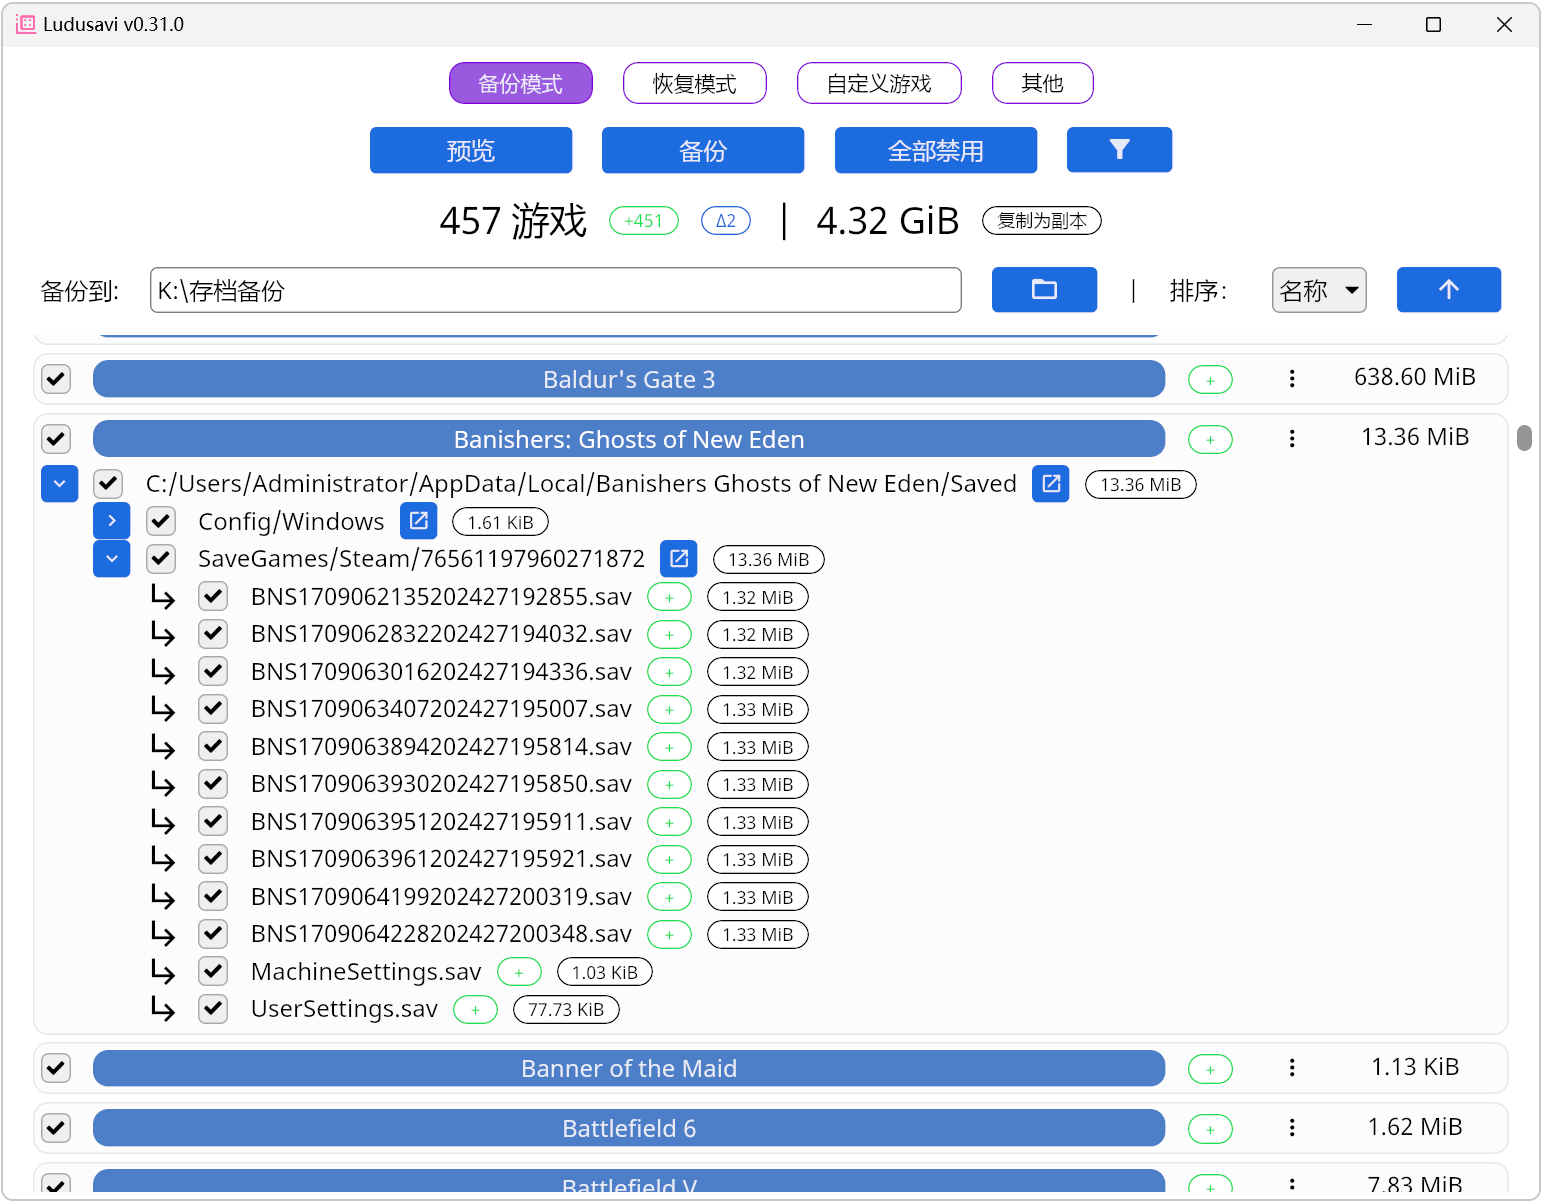Click the plus badge next to UserSettings.sav
The height and width of the screenshot is (1203, 1542).
tap(475, 1010)
